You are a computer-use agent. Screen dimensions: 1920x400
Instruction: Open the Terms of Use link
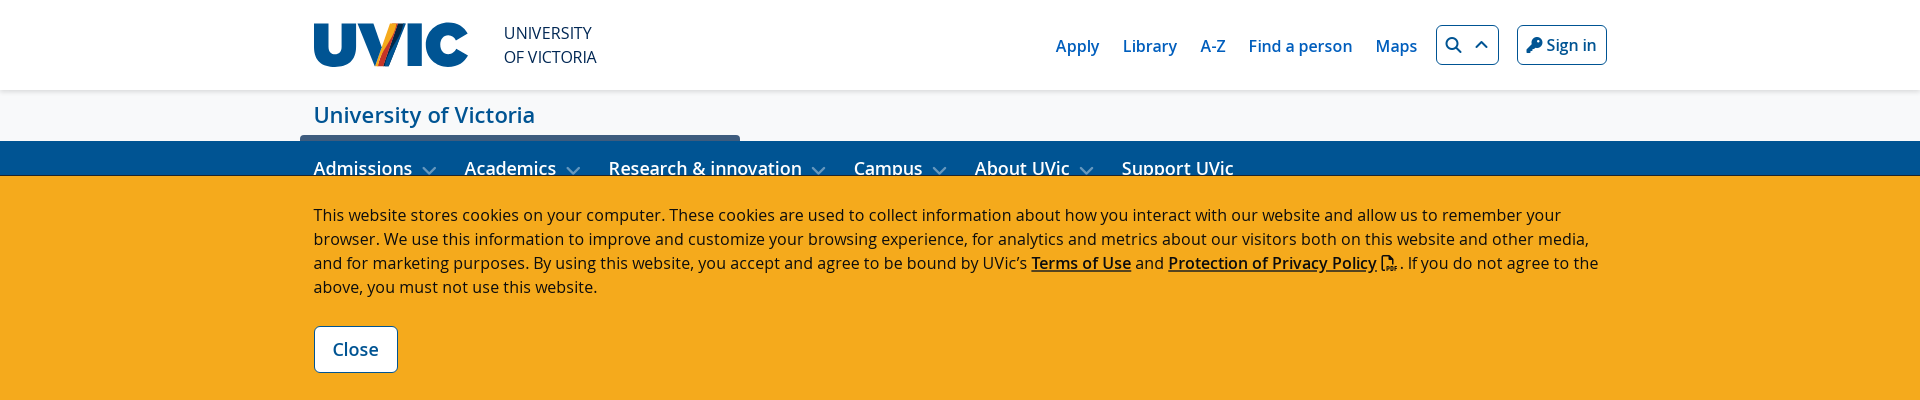pos(1081,263)
